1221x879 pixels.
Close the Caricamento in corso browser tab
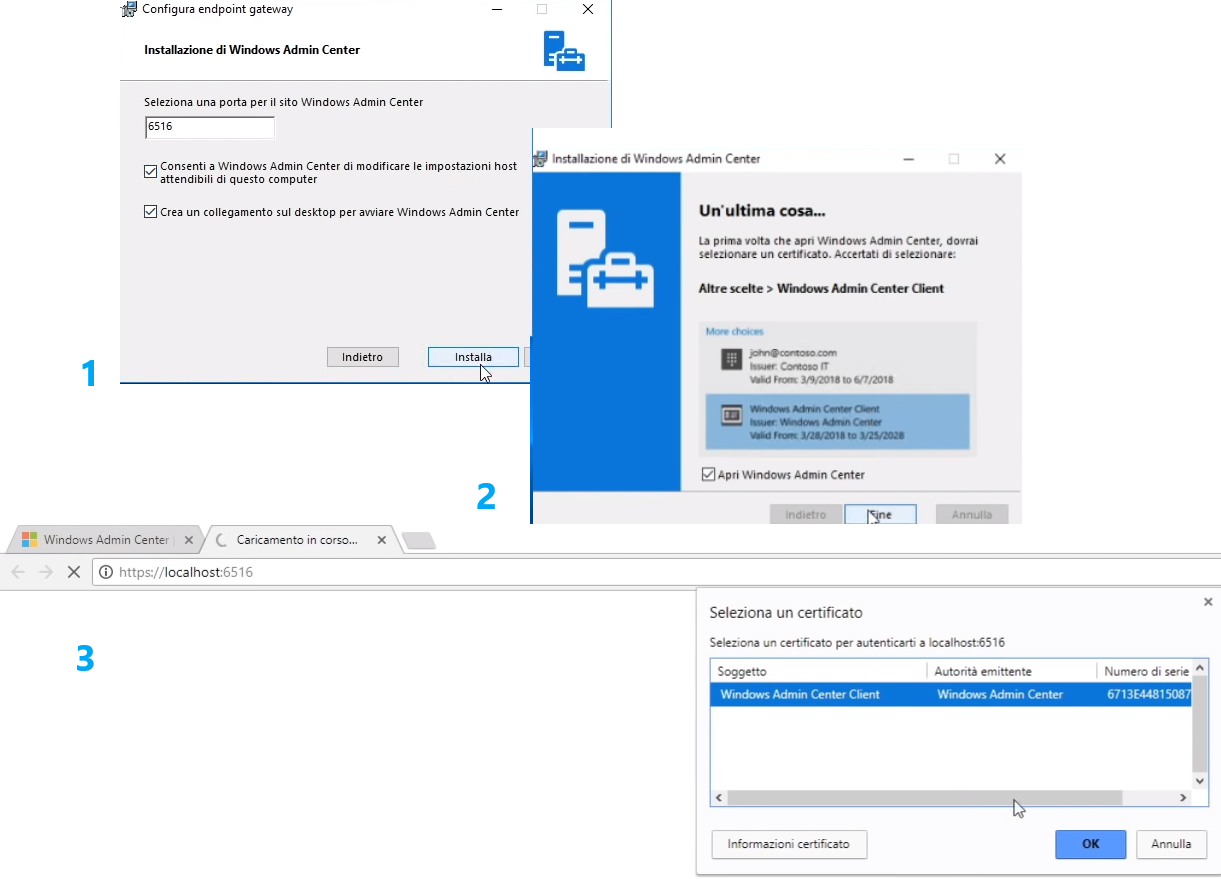point(381,540)
